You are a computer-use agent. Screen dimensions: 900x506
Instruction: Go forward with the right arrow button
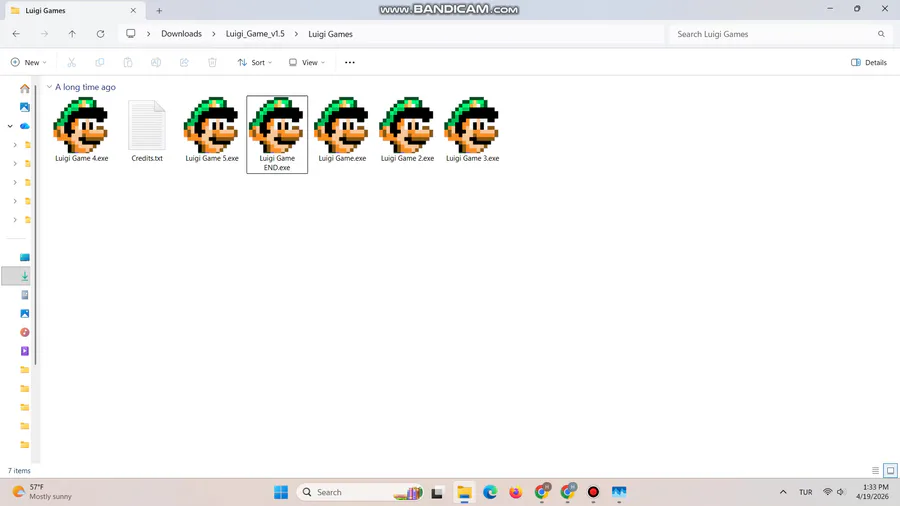[x=44, y=34]
